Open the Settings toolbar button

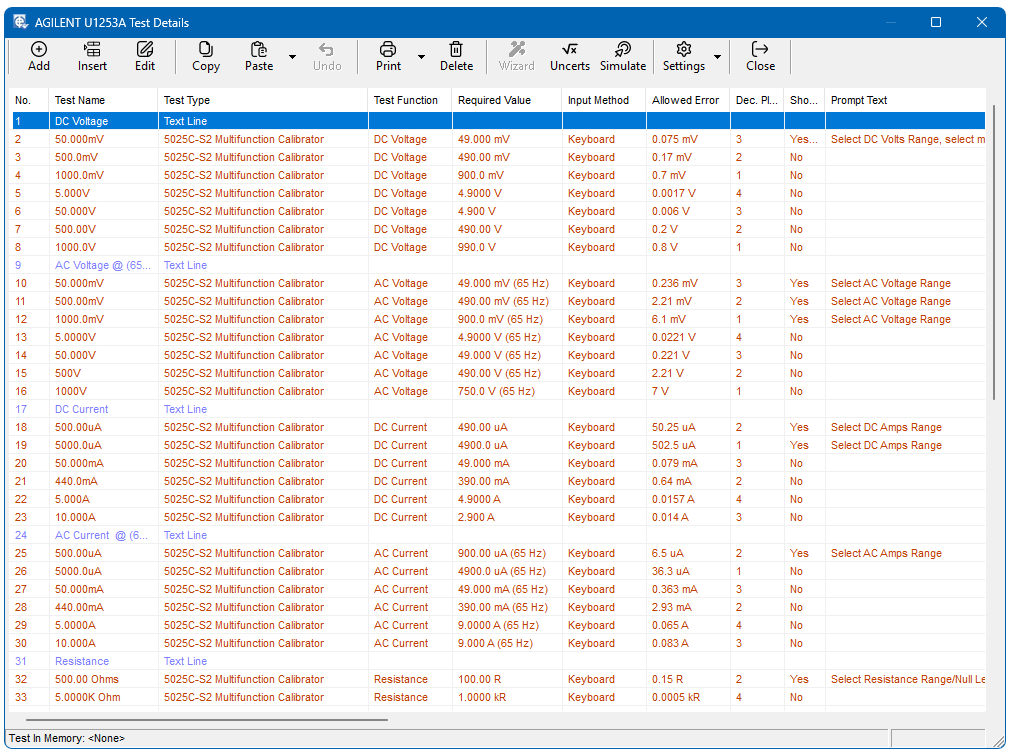684,56
